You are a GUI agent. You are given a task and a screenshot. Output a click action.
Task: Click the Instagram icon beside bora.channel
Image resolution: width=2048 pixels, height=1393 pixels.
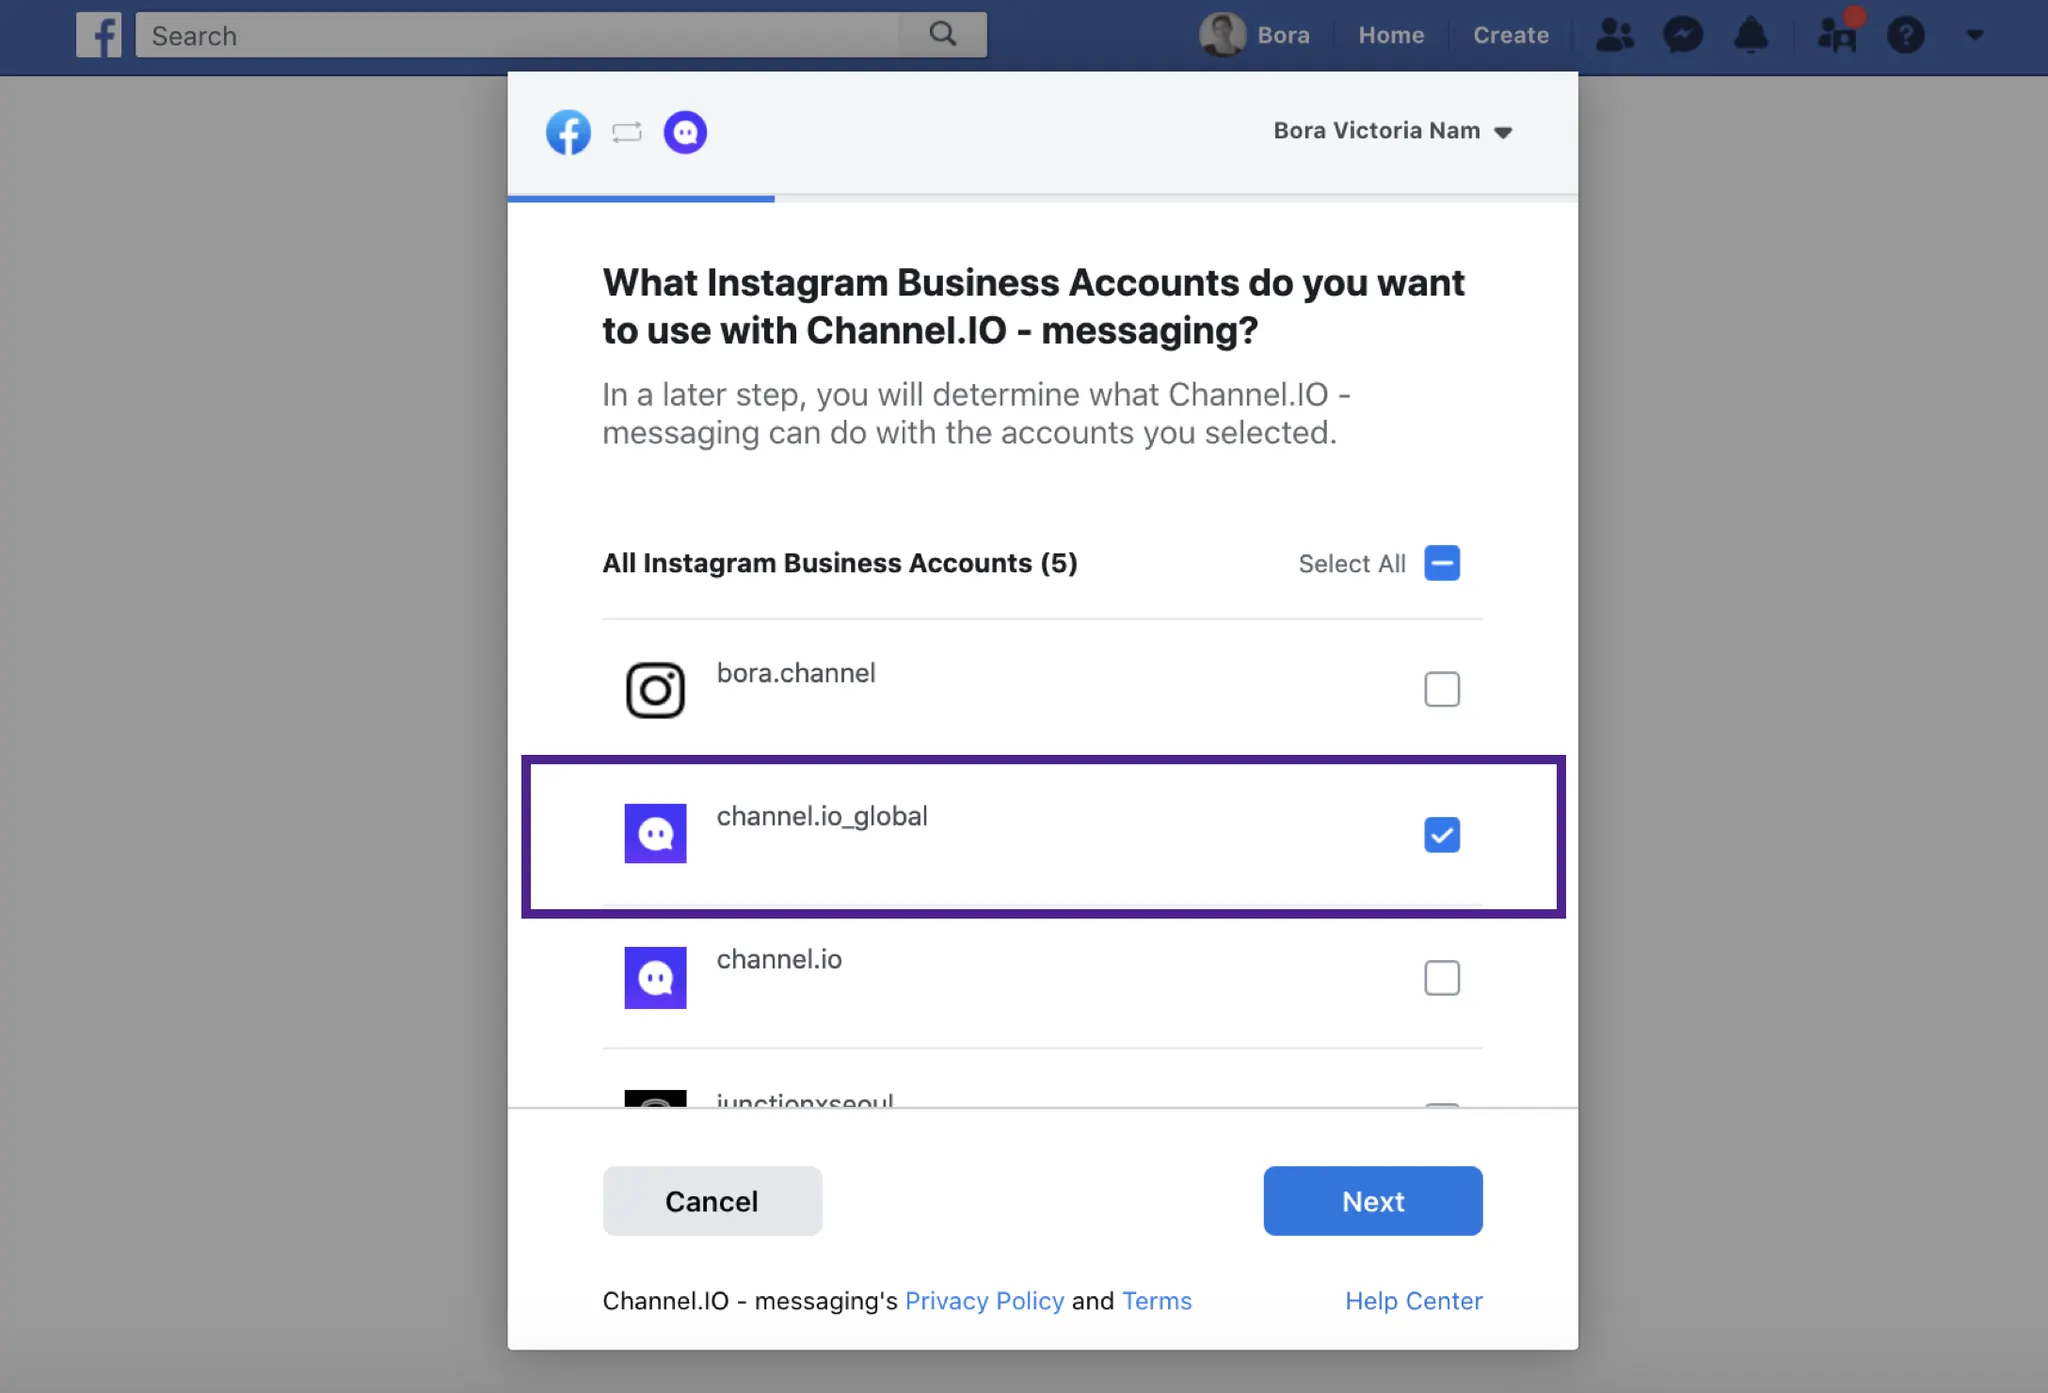coord(655,690)
